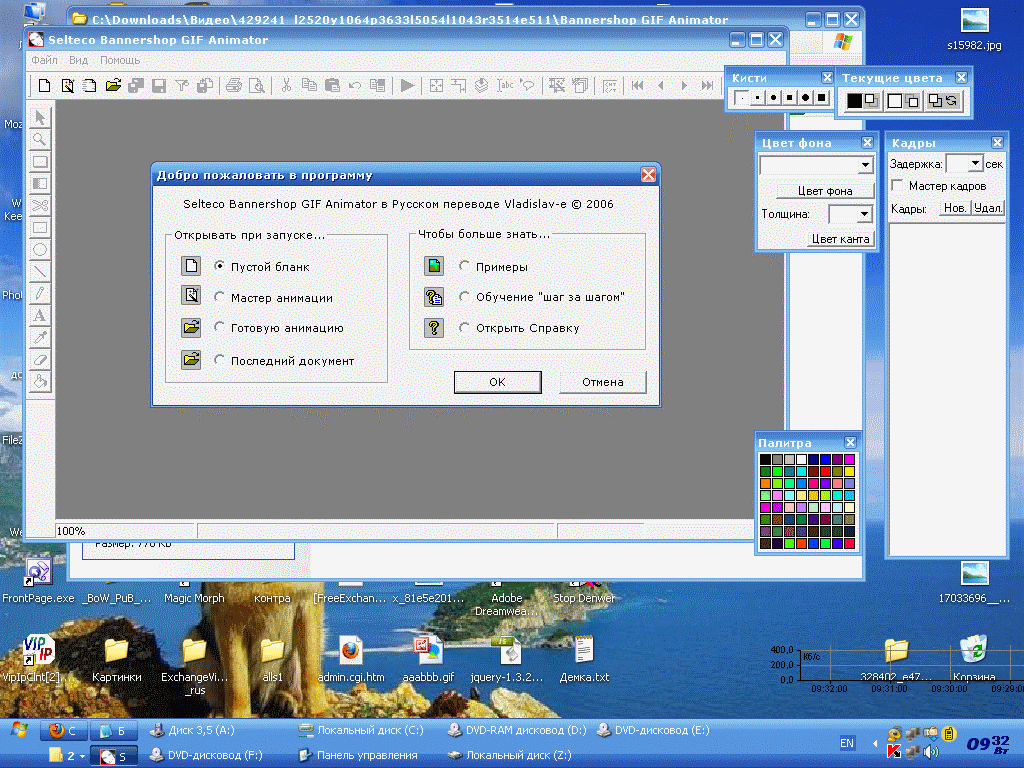Click the "Цвет канта" button

coord(843,239)
